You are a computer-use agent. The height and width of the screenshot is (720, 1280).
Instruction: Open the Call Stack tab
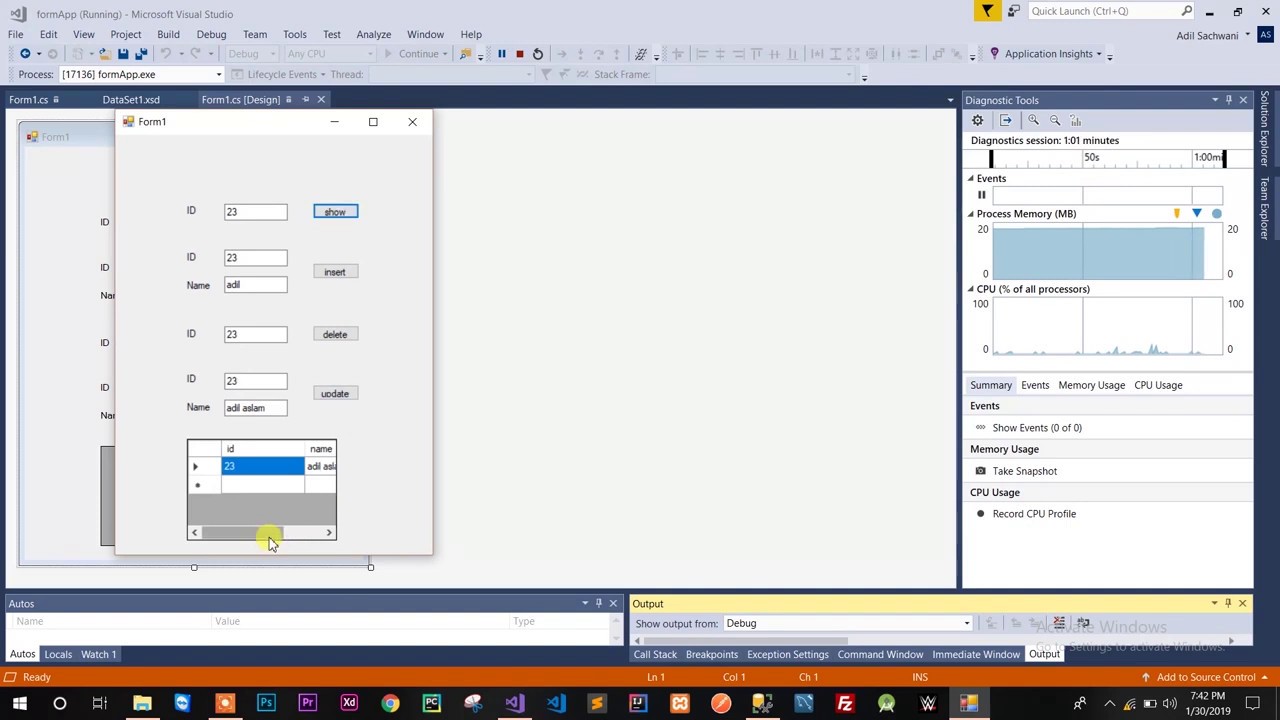655,654
